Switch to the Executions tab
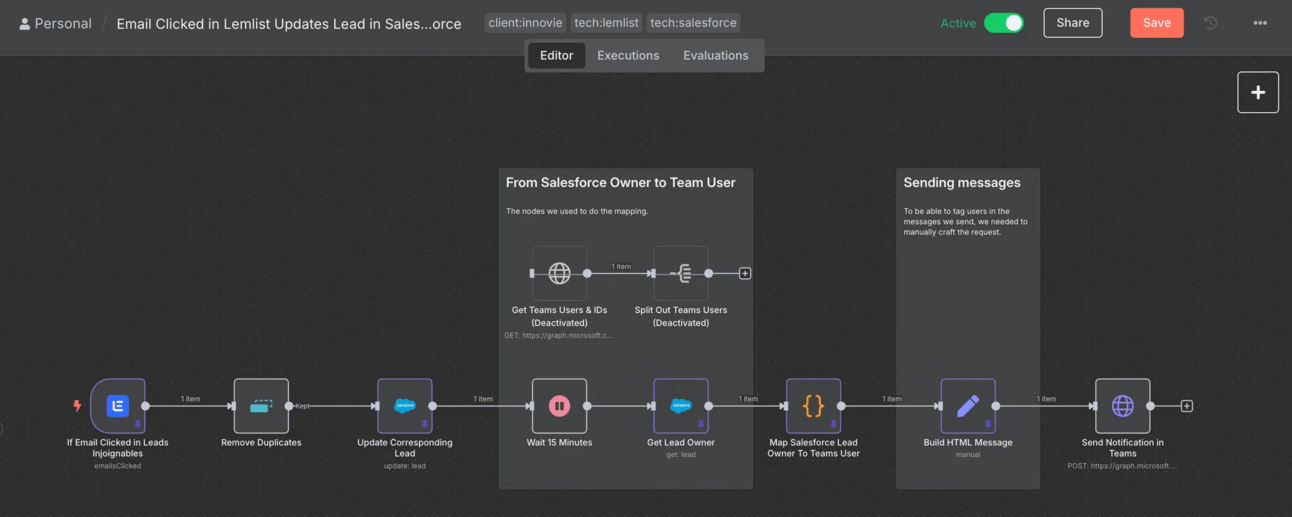 tap(628, 55)
